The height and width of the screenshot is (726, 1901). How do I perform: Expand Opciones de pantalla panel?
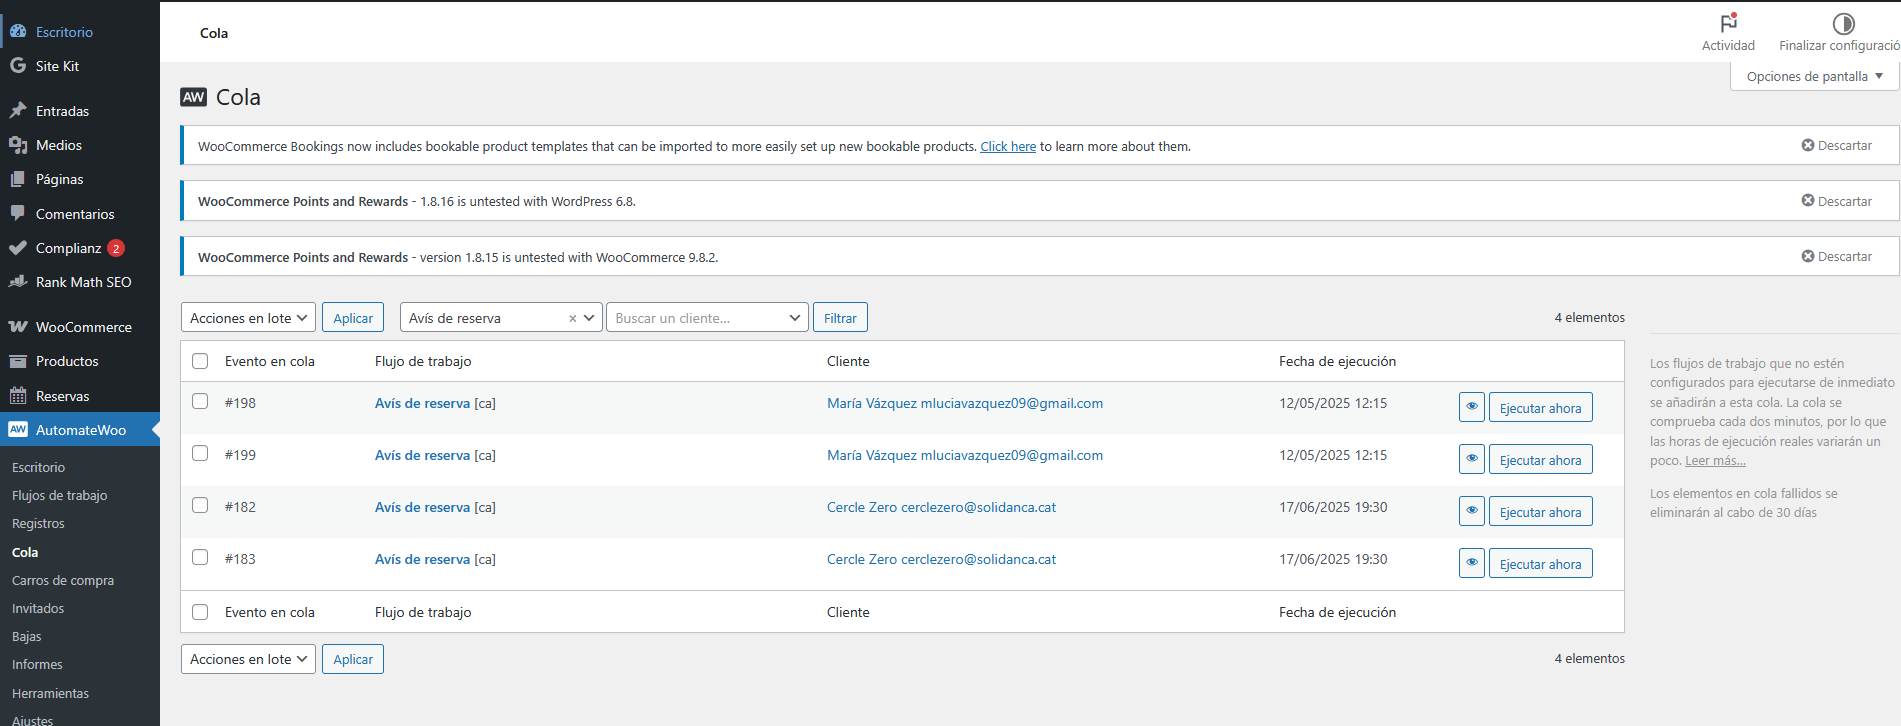(1814, 77)
